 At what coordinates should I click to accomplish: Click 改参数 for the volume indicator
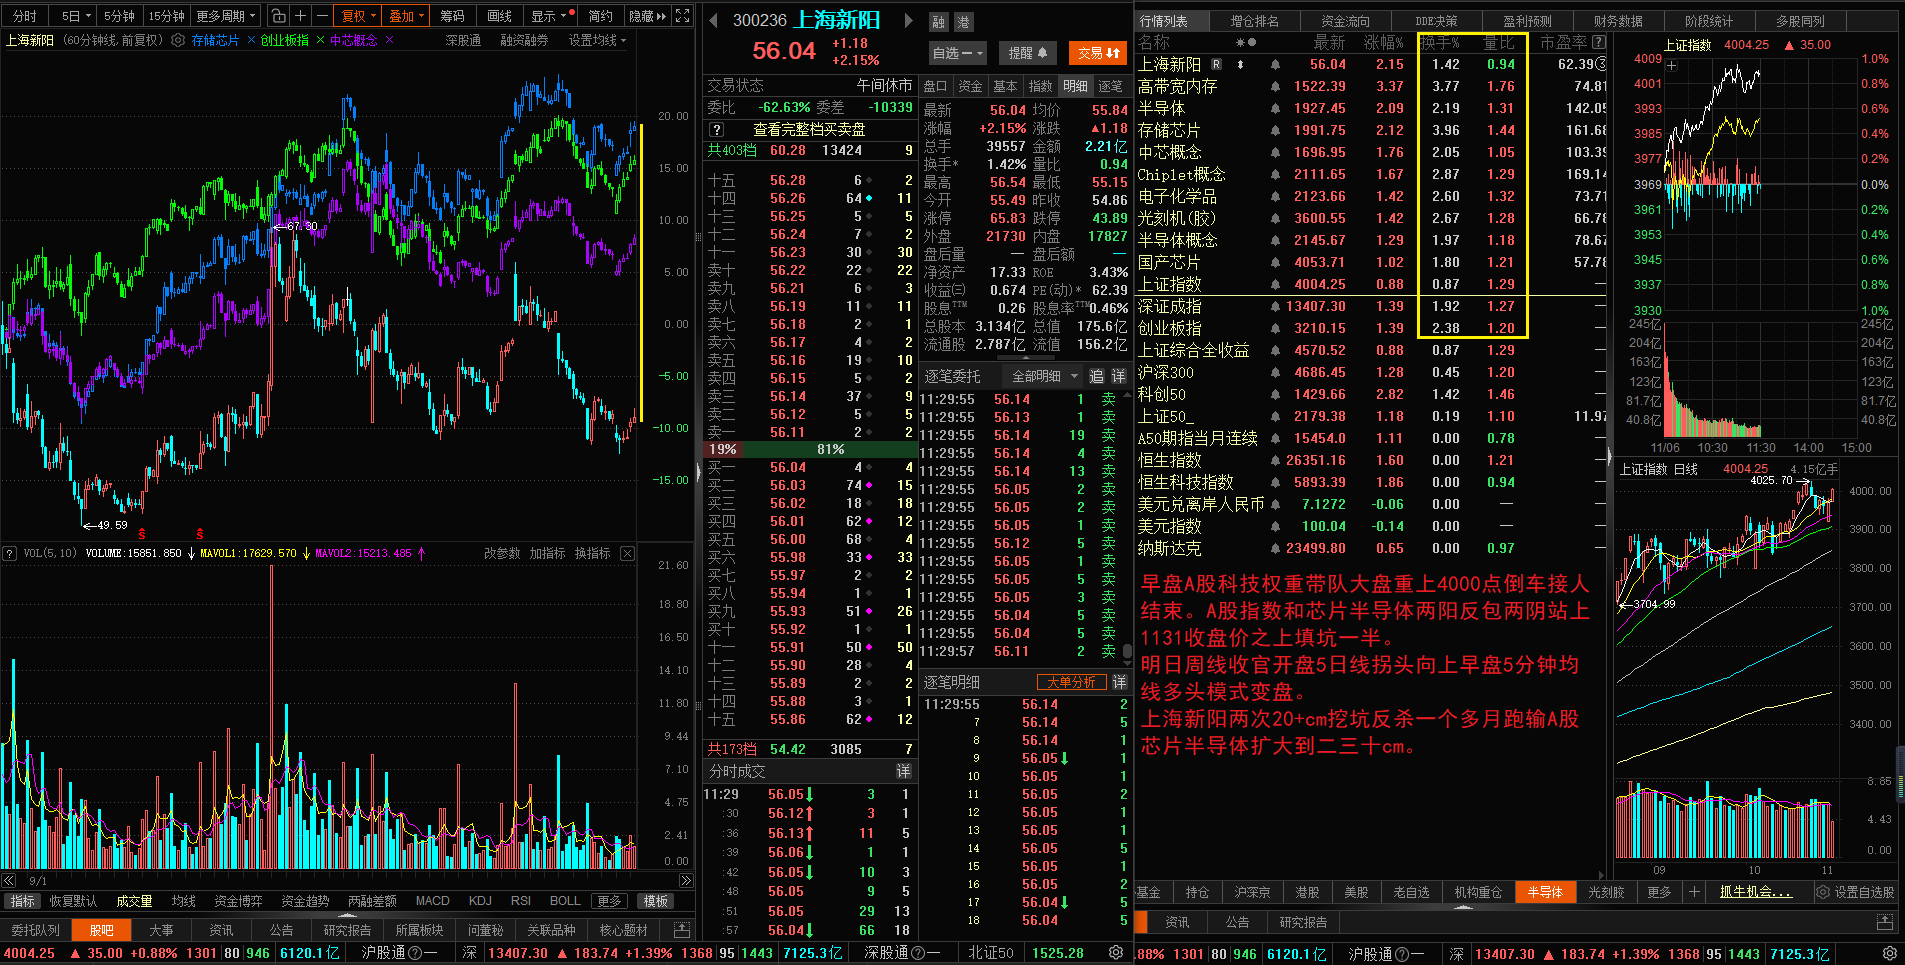[x=502, y=553]
